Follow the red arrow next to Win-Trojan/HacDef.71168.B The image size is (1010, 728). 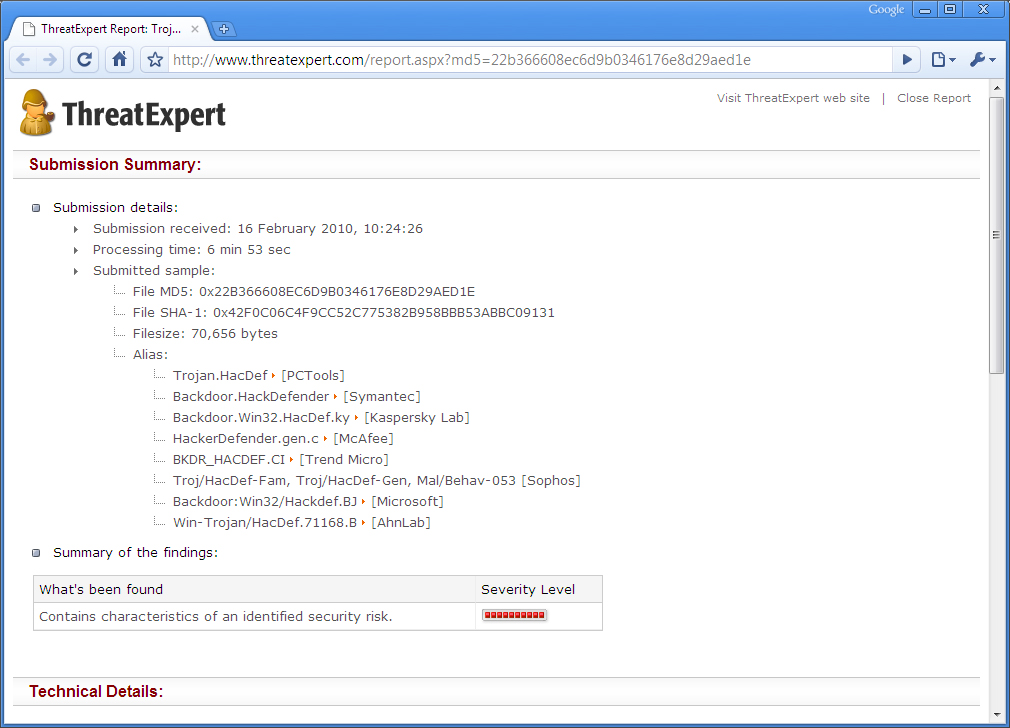click(x=364, y=523)
